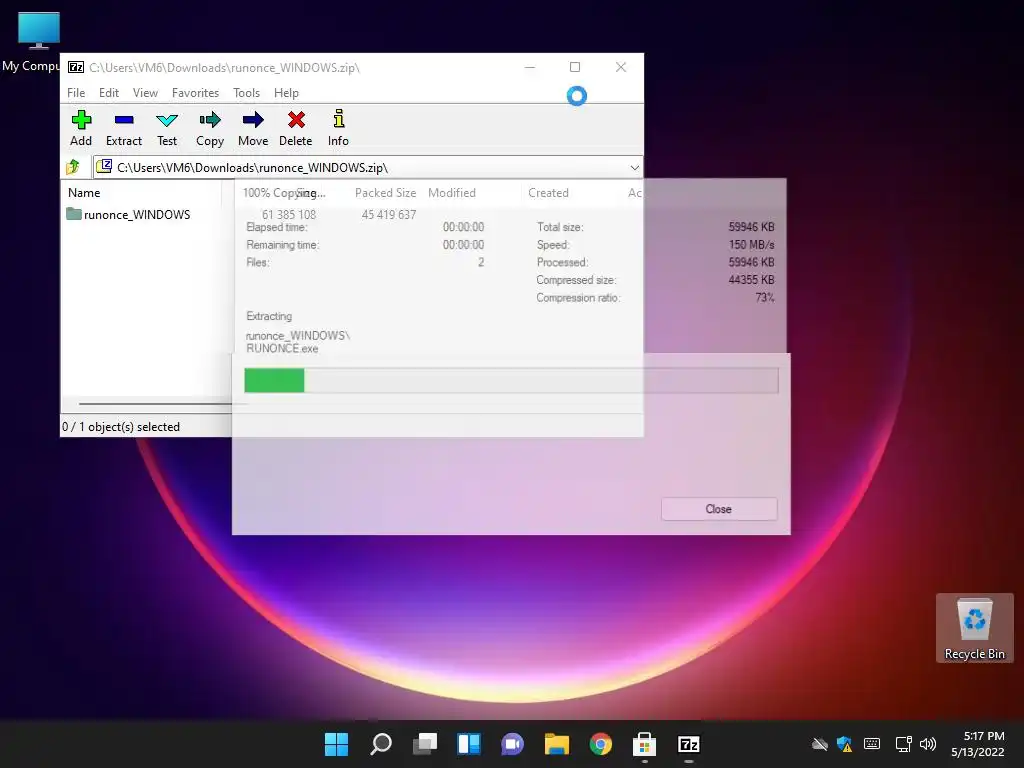Open taskbar Search

coord(381,744)
